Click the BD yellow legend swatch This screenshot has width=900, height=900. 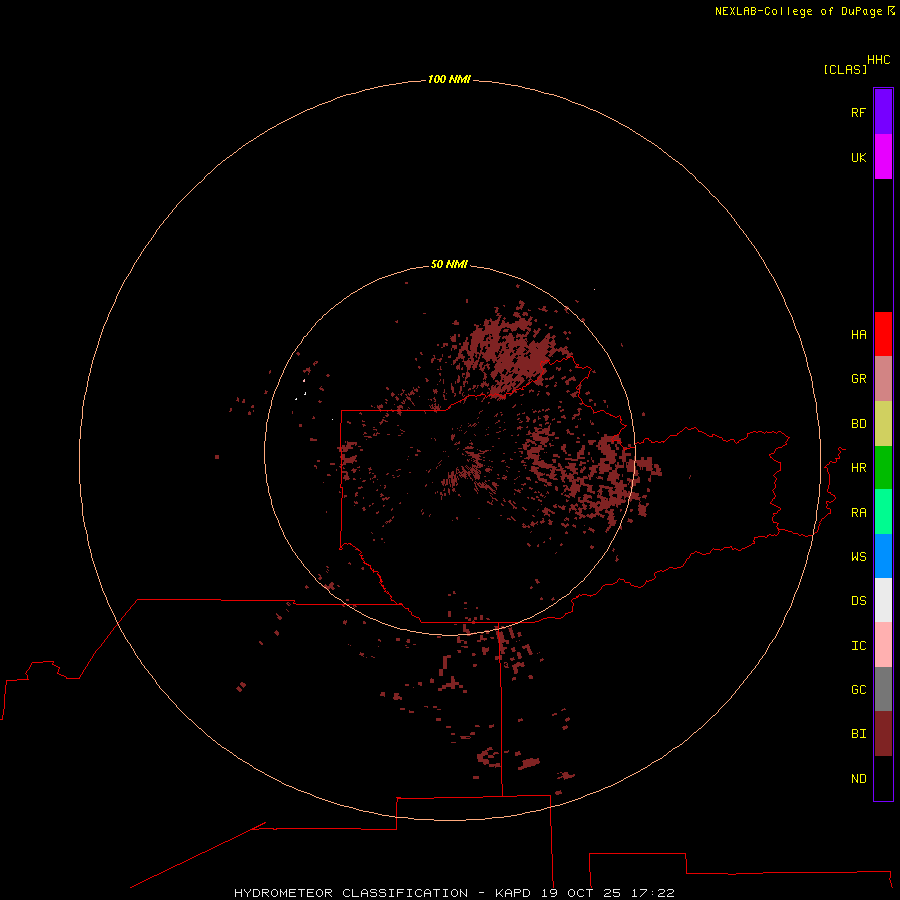pos(883,424)
